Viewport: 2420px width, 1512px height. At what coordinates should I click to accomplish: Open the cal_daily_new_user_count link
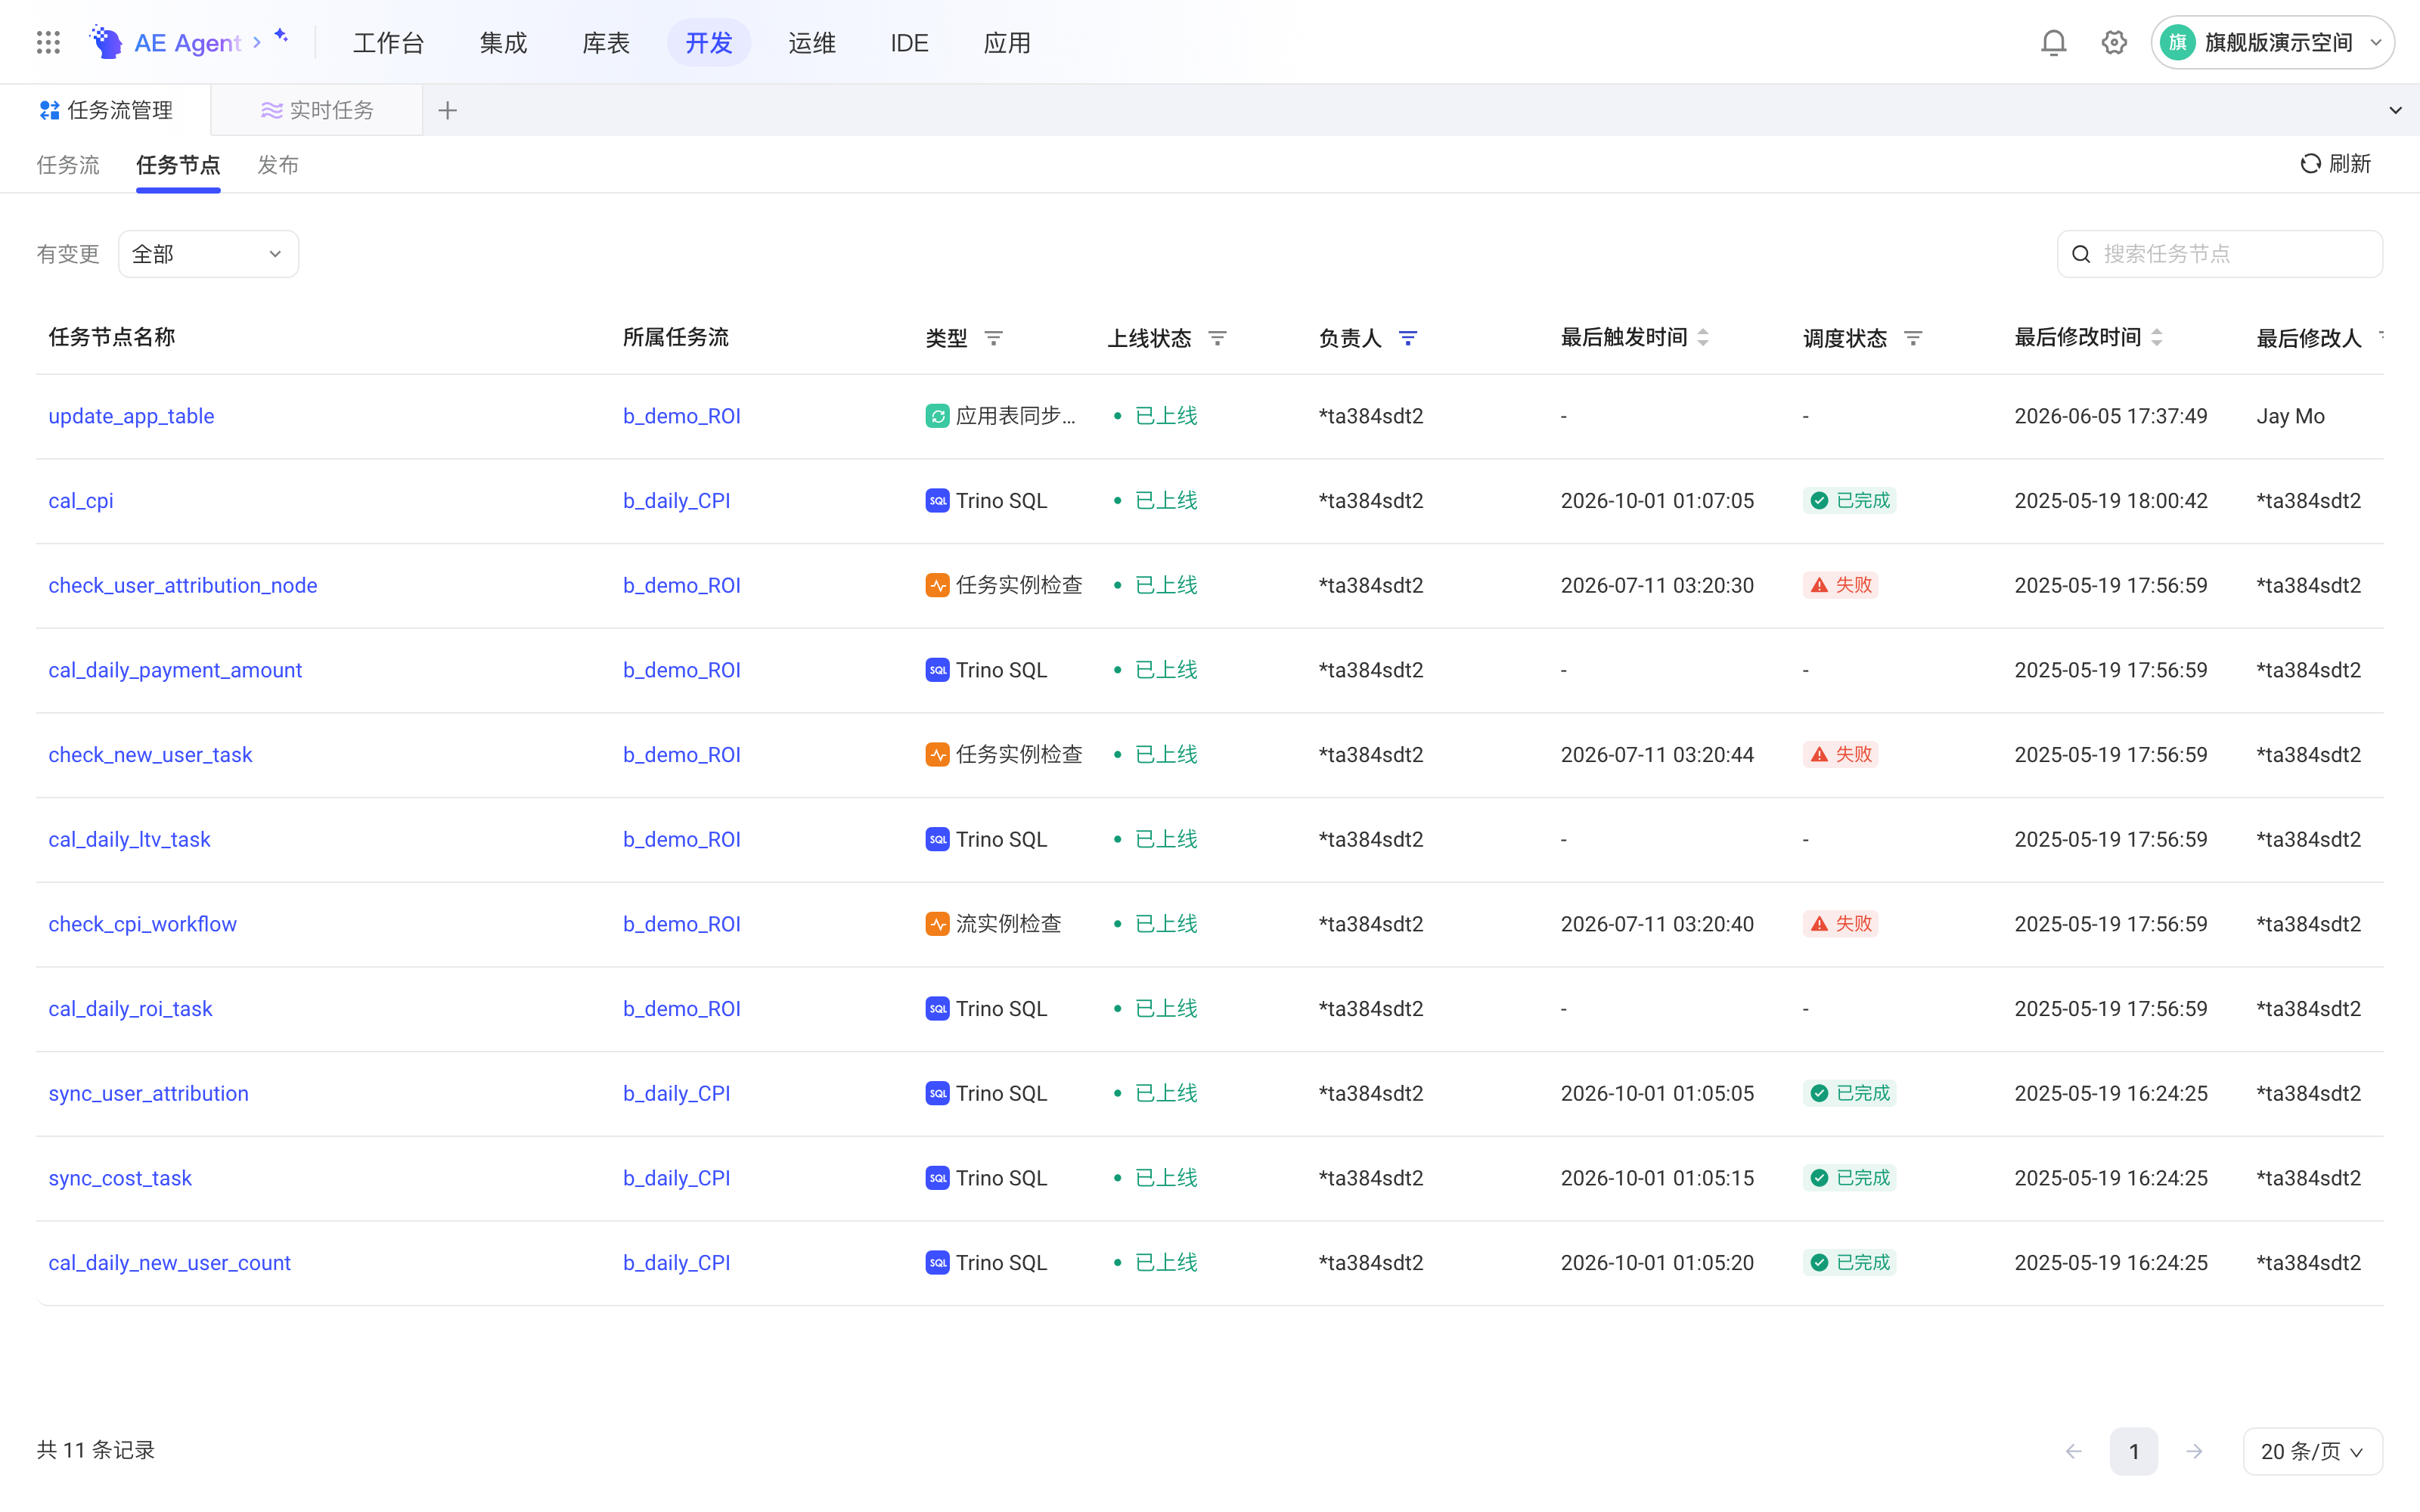[169, 1263]
